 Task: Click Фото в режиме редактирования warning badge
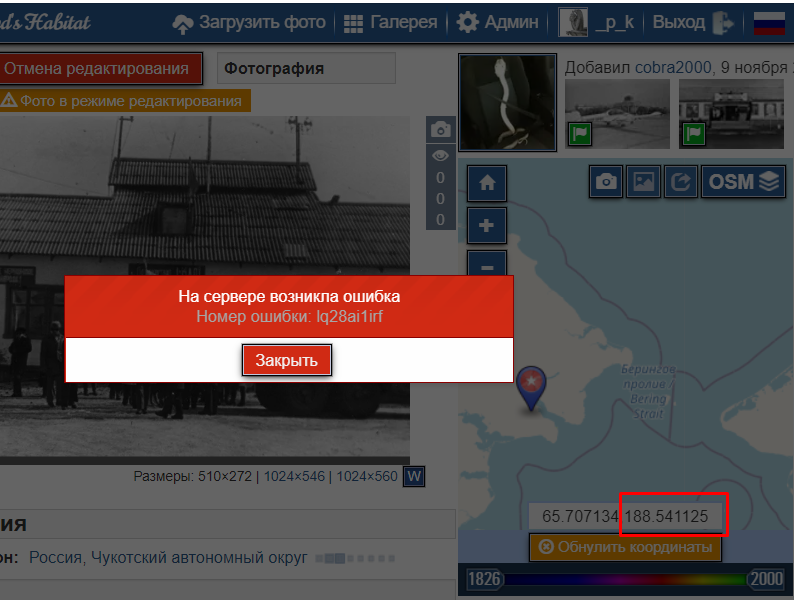pyautogui.click(x=125, y=101)
